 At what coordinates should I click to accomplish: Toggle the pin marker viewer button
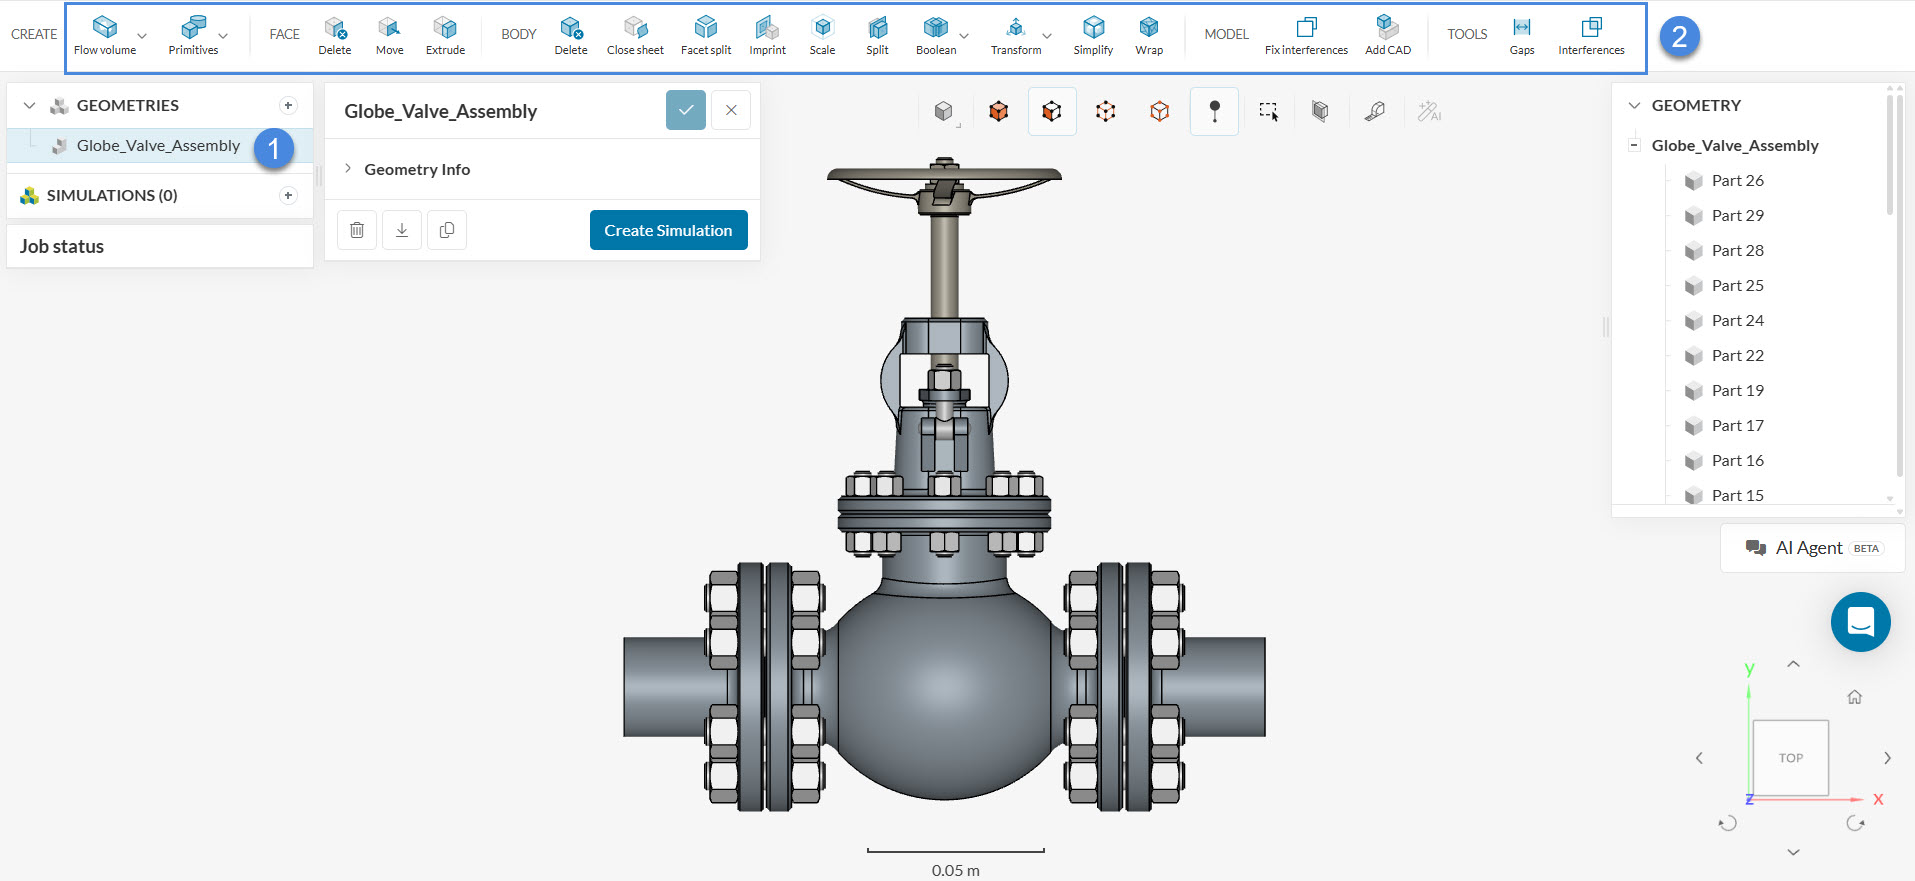(x=1214, y=112)
